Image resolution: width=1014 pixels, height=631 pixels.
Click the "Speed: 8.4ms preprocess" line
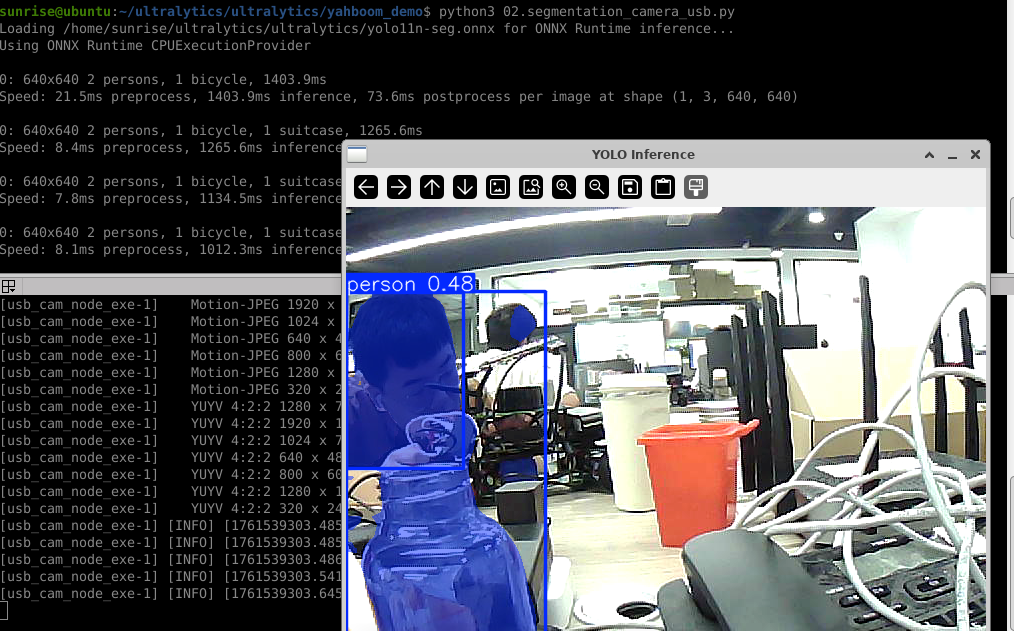171,147
